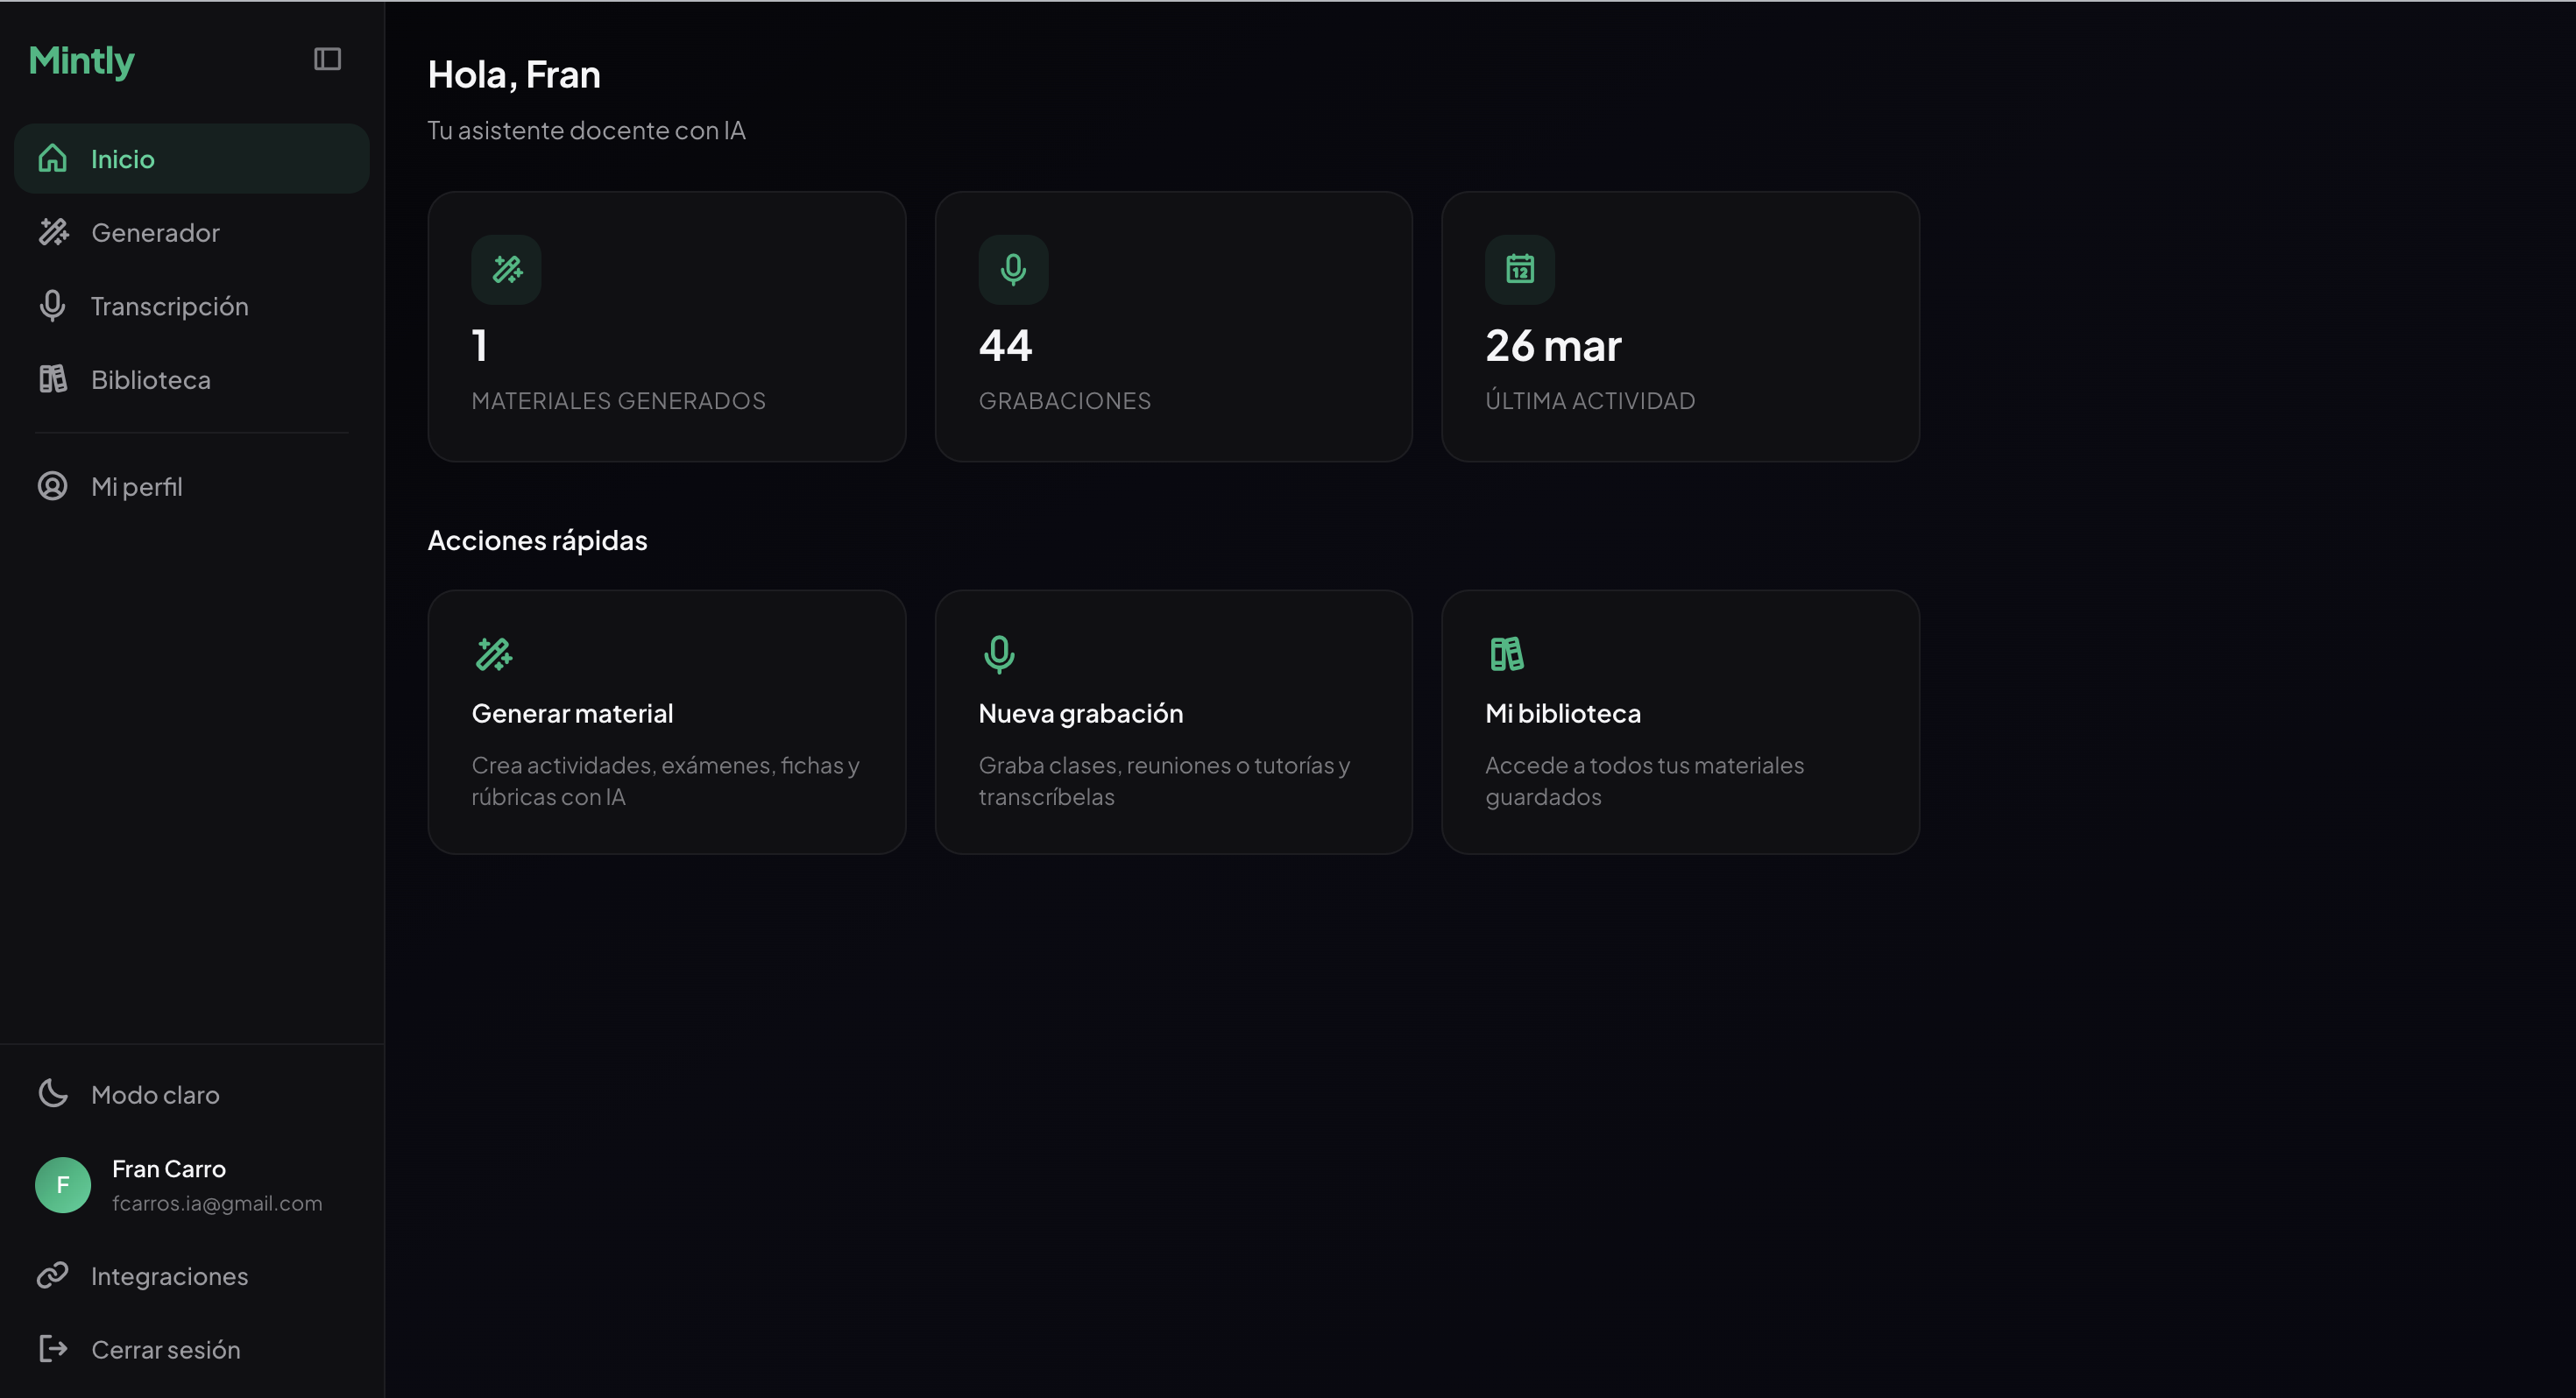Collapse the sidebar with the panel toggle

point(327,59)
